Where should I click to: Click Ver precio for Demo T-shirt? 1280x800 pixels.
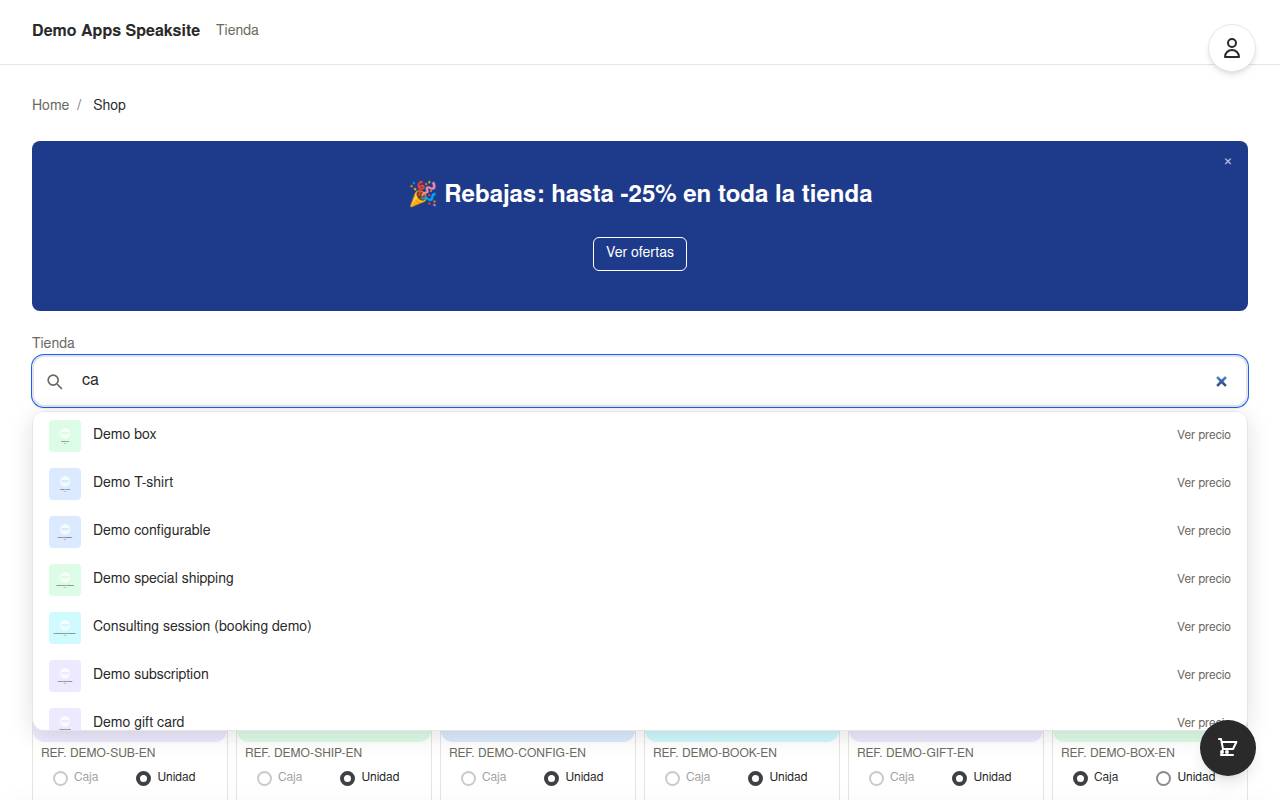coord(1204,483)
